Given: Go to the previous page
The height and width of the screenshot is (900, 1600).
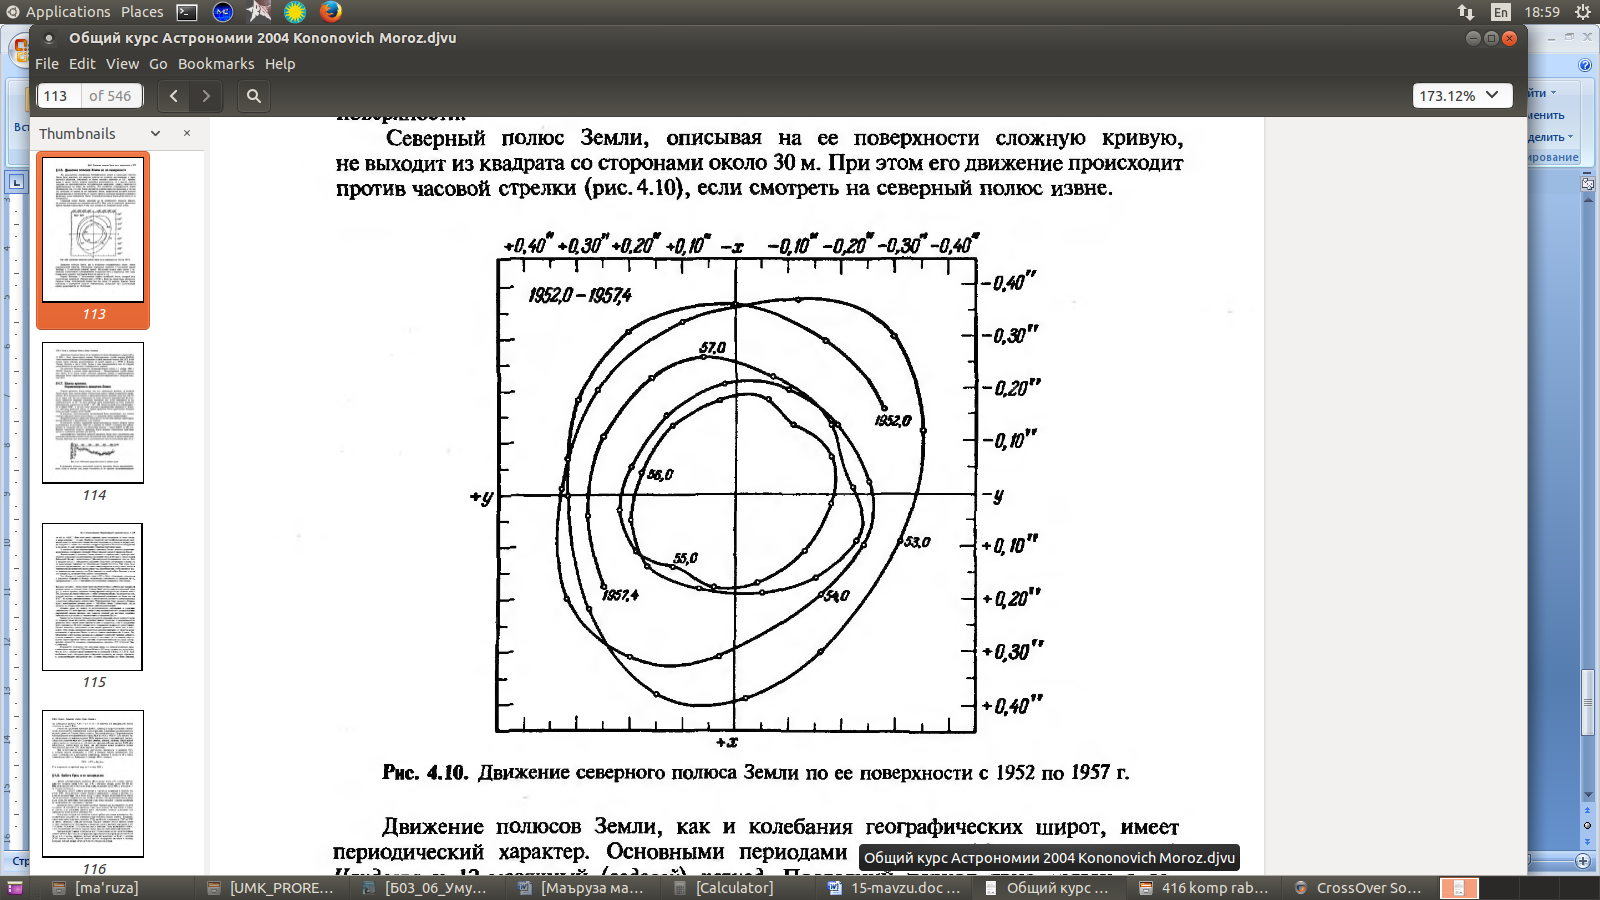Looking at the screenshot, I should coord(174,96).
